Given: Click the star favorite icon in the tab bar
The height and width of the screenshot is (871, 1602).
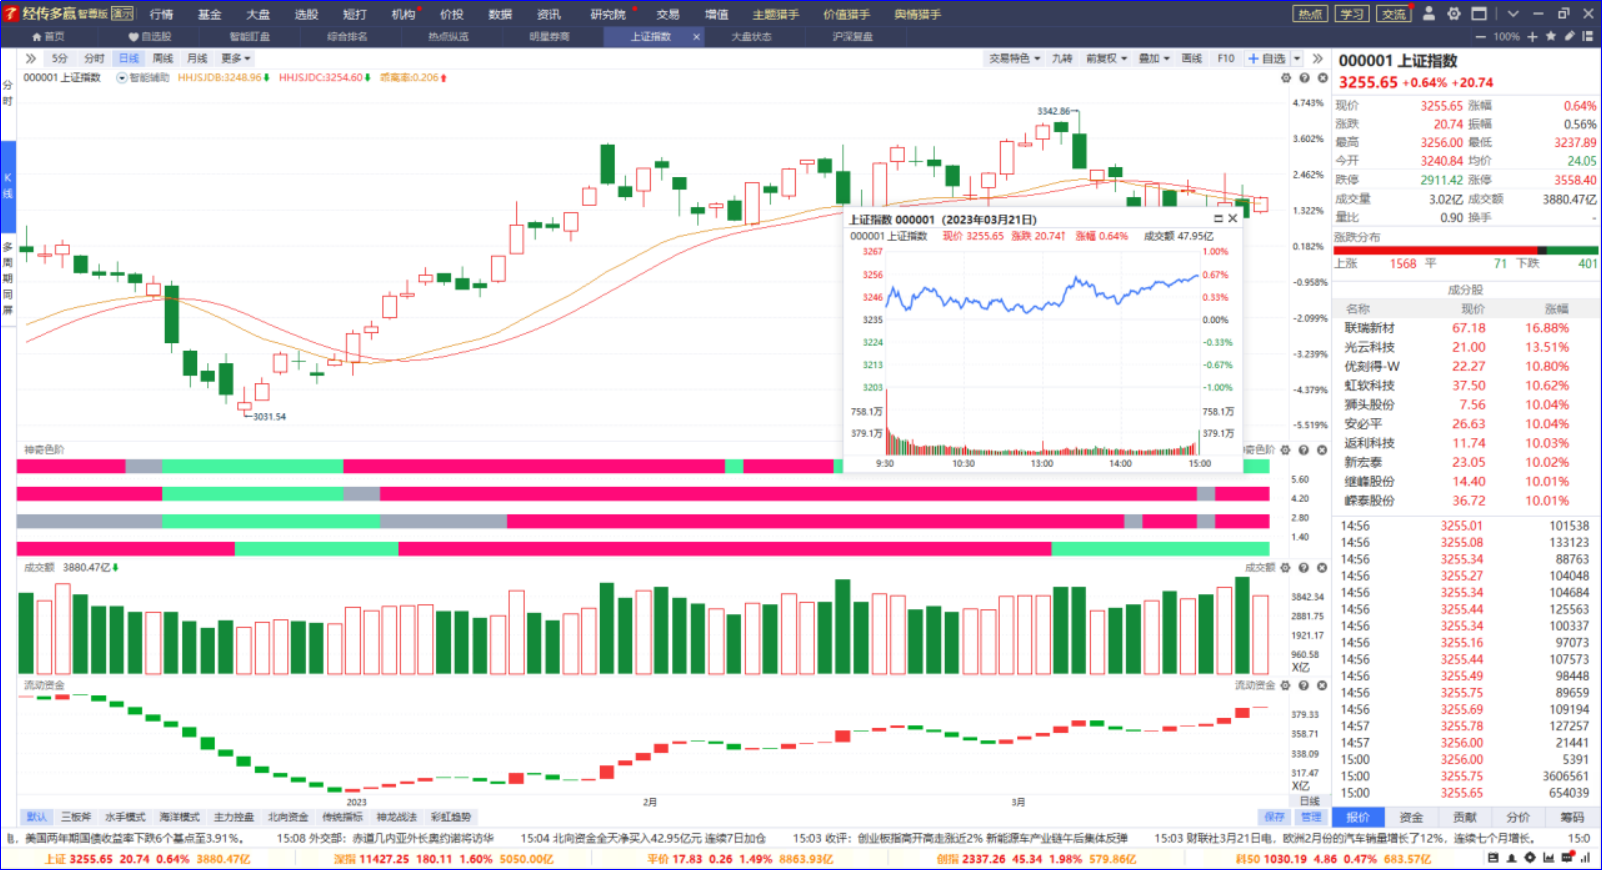Looking at the screenshot, I should [x=1551, y=36].
